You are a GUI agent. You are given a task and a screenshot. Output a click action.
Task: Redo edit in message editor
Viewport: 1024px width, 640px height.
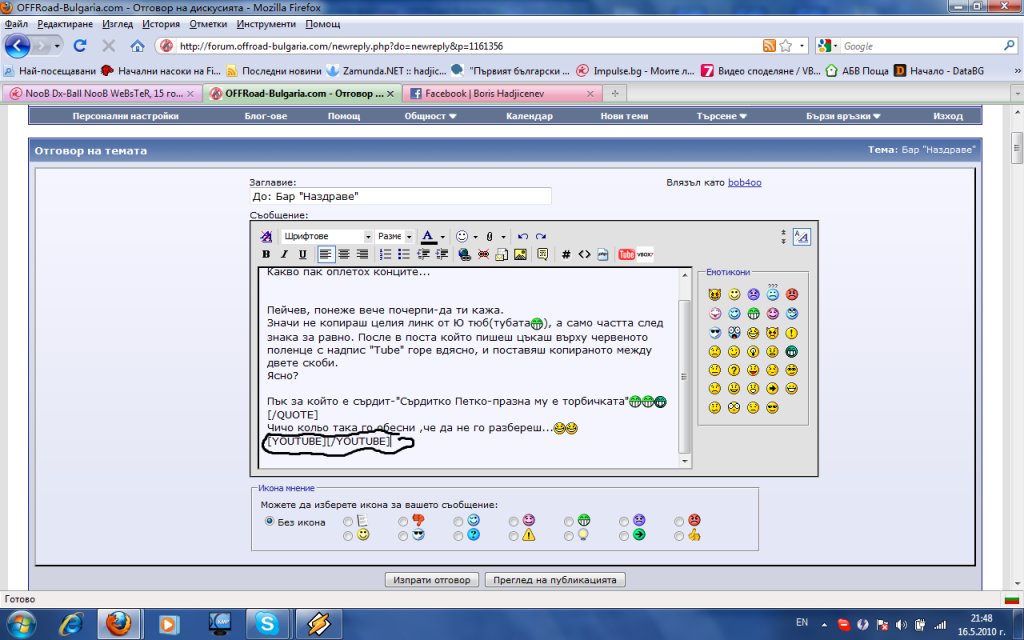(541, 236)
